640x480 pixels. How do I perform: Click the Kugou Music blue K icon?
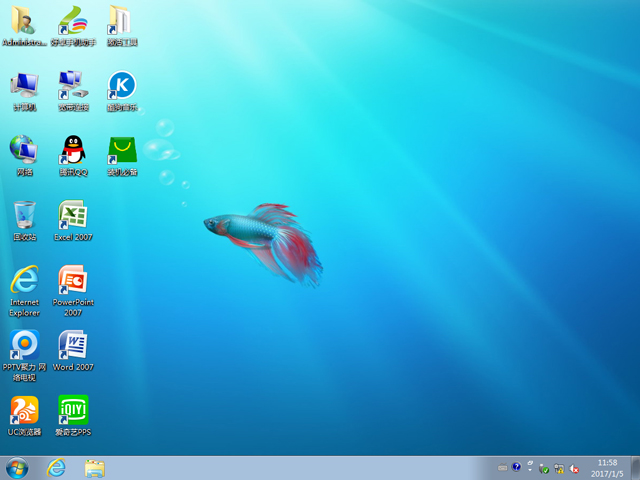(121, 86)
